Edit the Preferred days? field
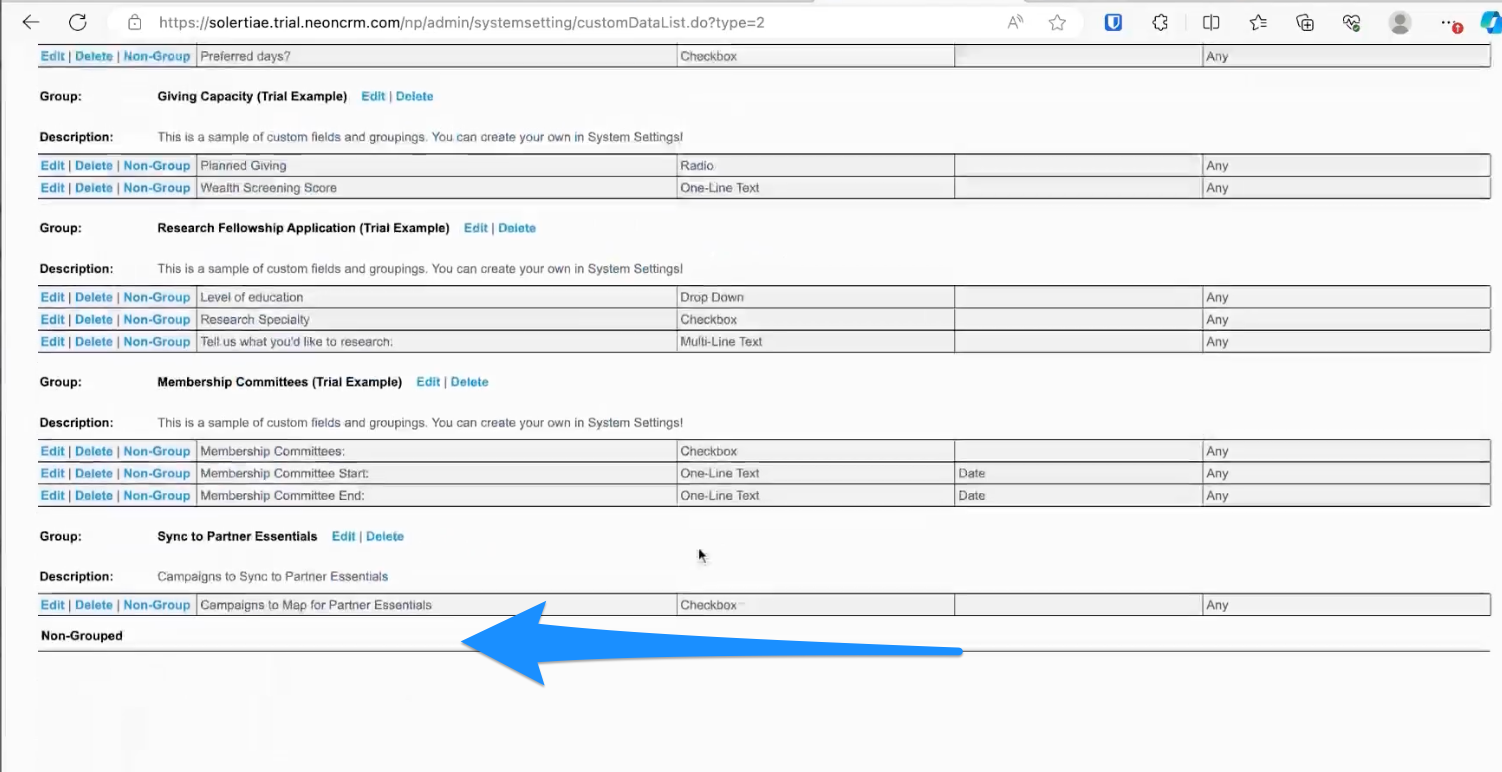1502x772 pixels. (x=52, y=57)
